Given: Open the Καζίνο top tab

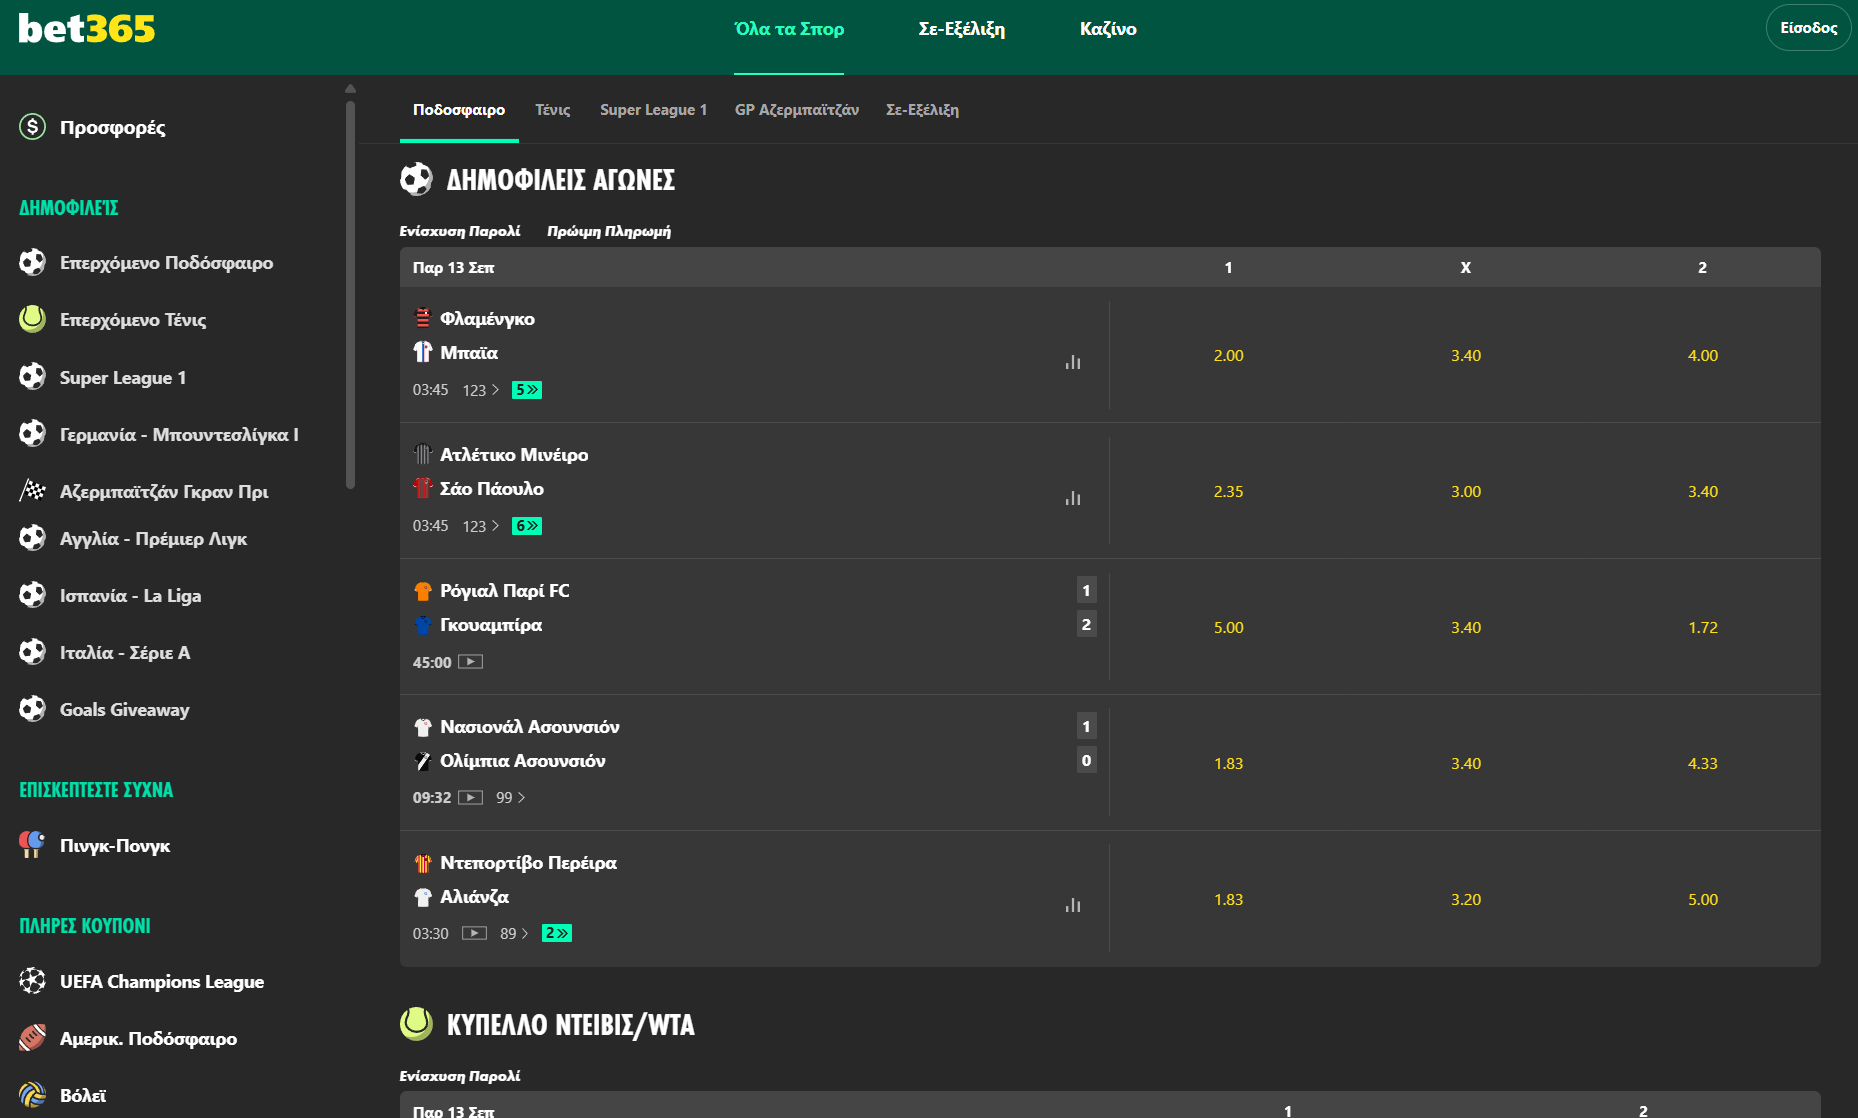Looking at the screenshot, I should [x=1108, y=29].
